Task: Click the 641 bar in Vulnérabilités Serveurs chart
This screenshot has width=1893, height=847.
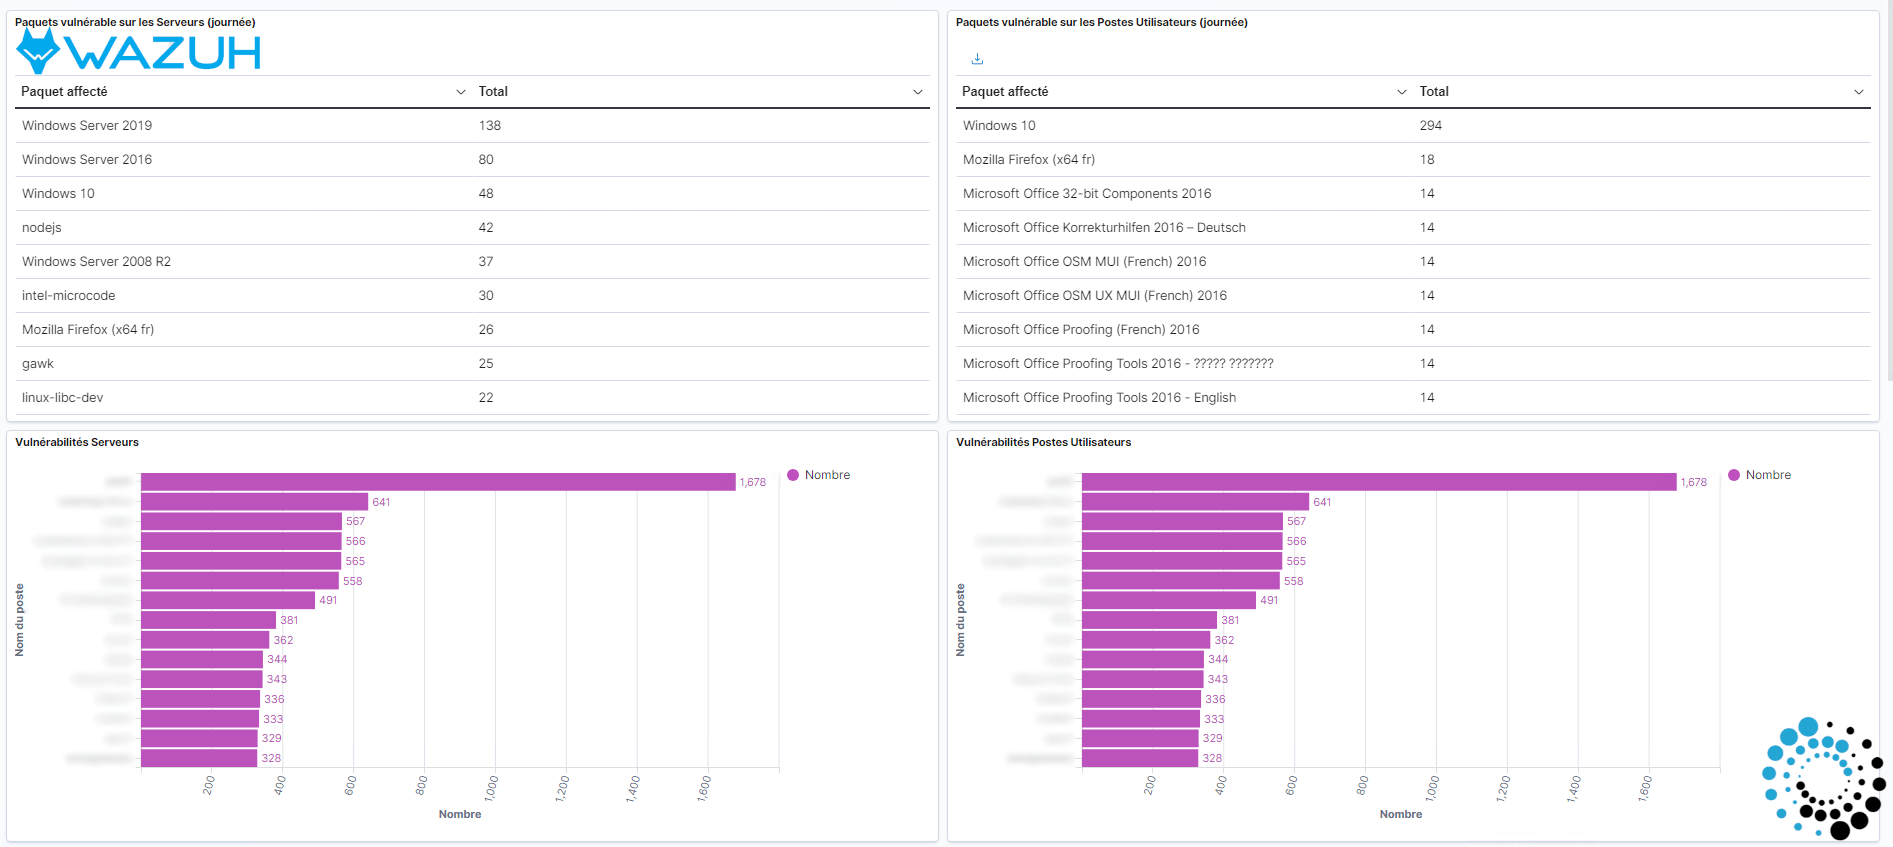Action: coord(254,502)
